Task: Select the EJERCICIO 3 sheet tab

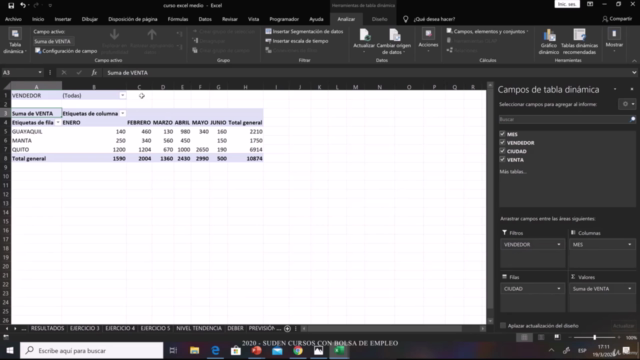Action: 84,329
